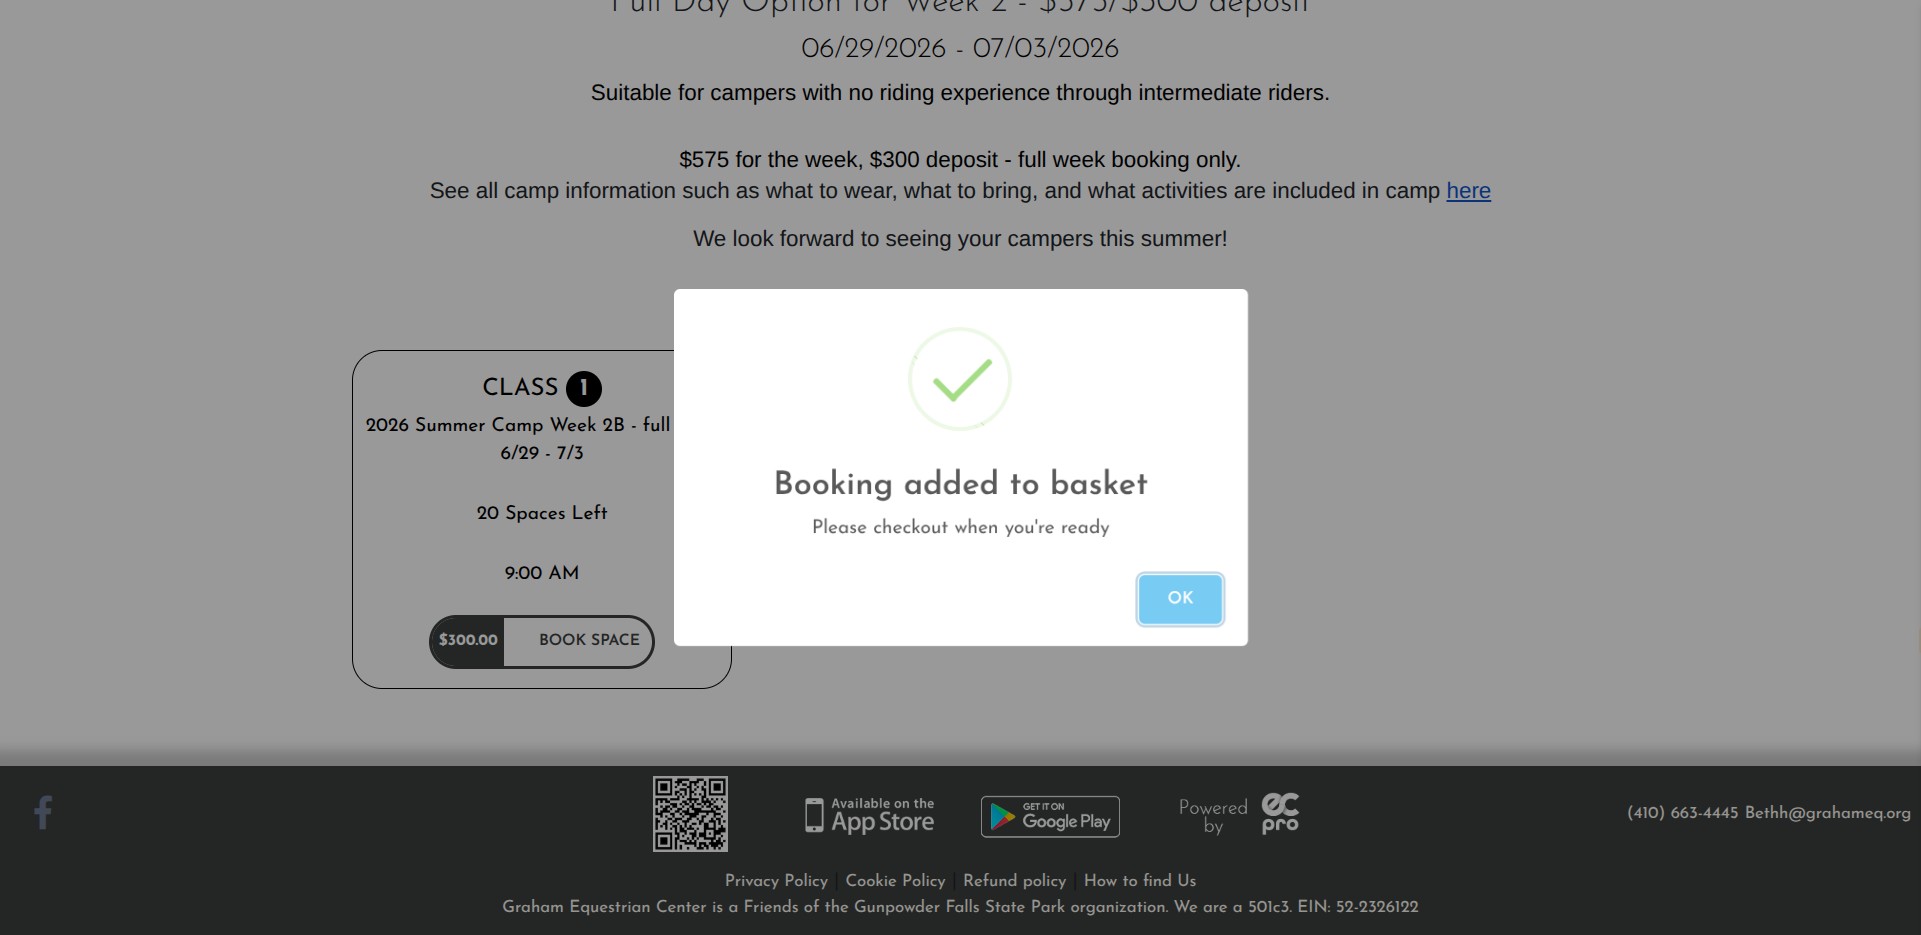
Task: Open the Privacy Policy link
Action: tap(776, 881)
